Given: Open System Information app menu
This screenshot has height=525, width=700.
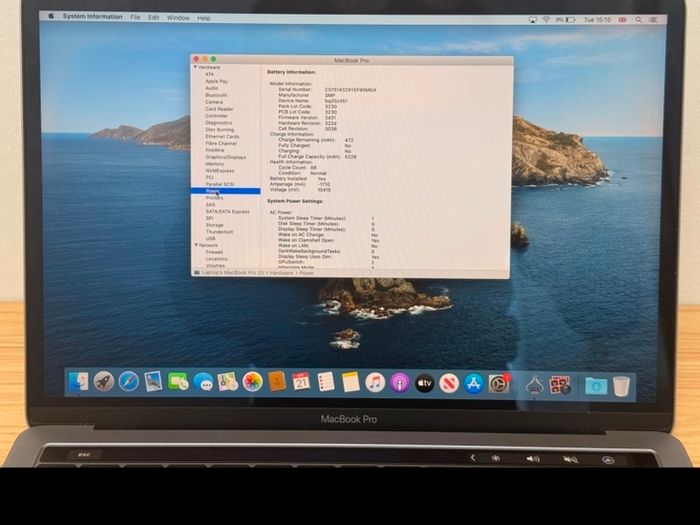Looking at the screenshot, I should click(92, 17).
